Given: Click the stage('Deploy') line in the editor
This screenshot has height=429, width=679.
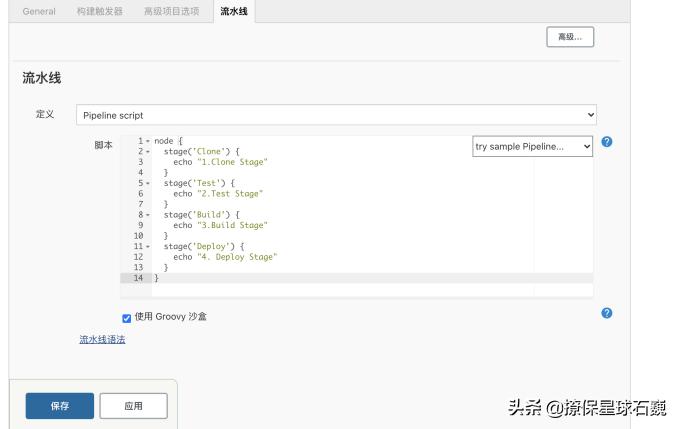Looking at the screenshot, I should point(204,246).
